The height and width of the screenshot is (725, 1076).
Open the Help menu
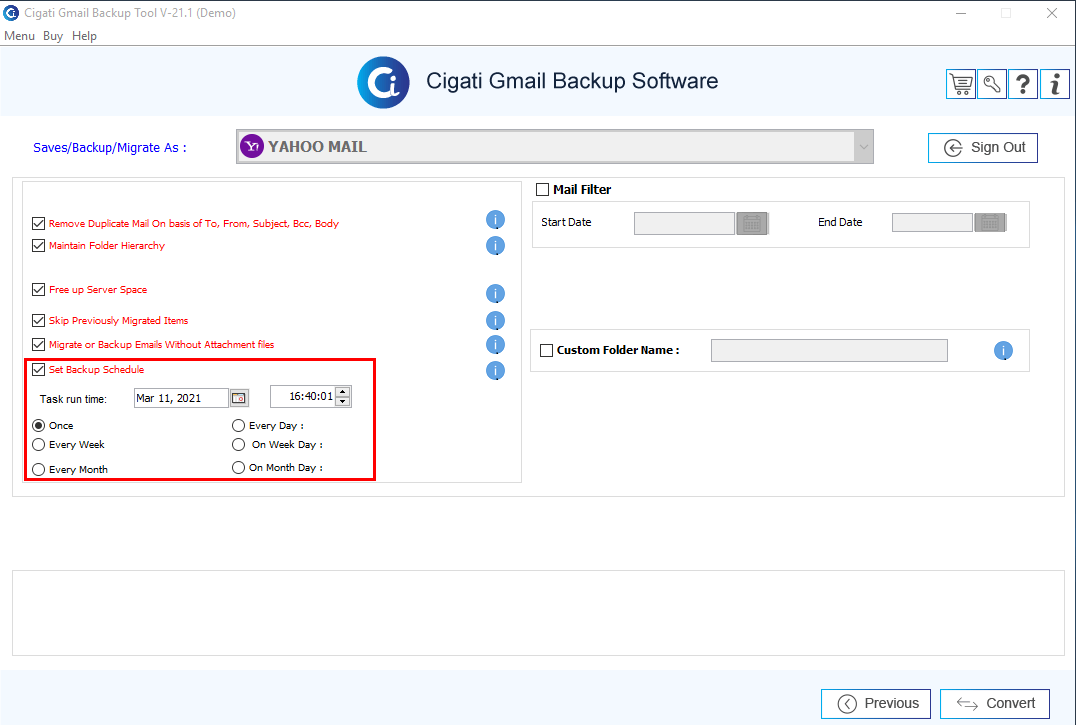click(x=84, y=36)
